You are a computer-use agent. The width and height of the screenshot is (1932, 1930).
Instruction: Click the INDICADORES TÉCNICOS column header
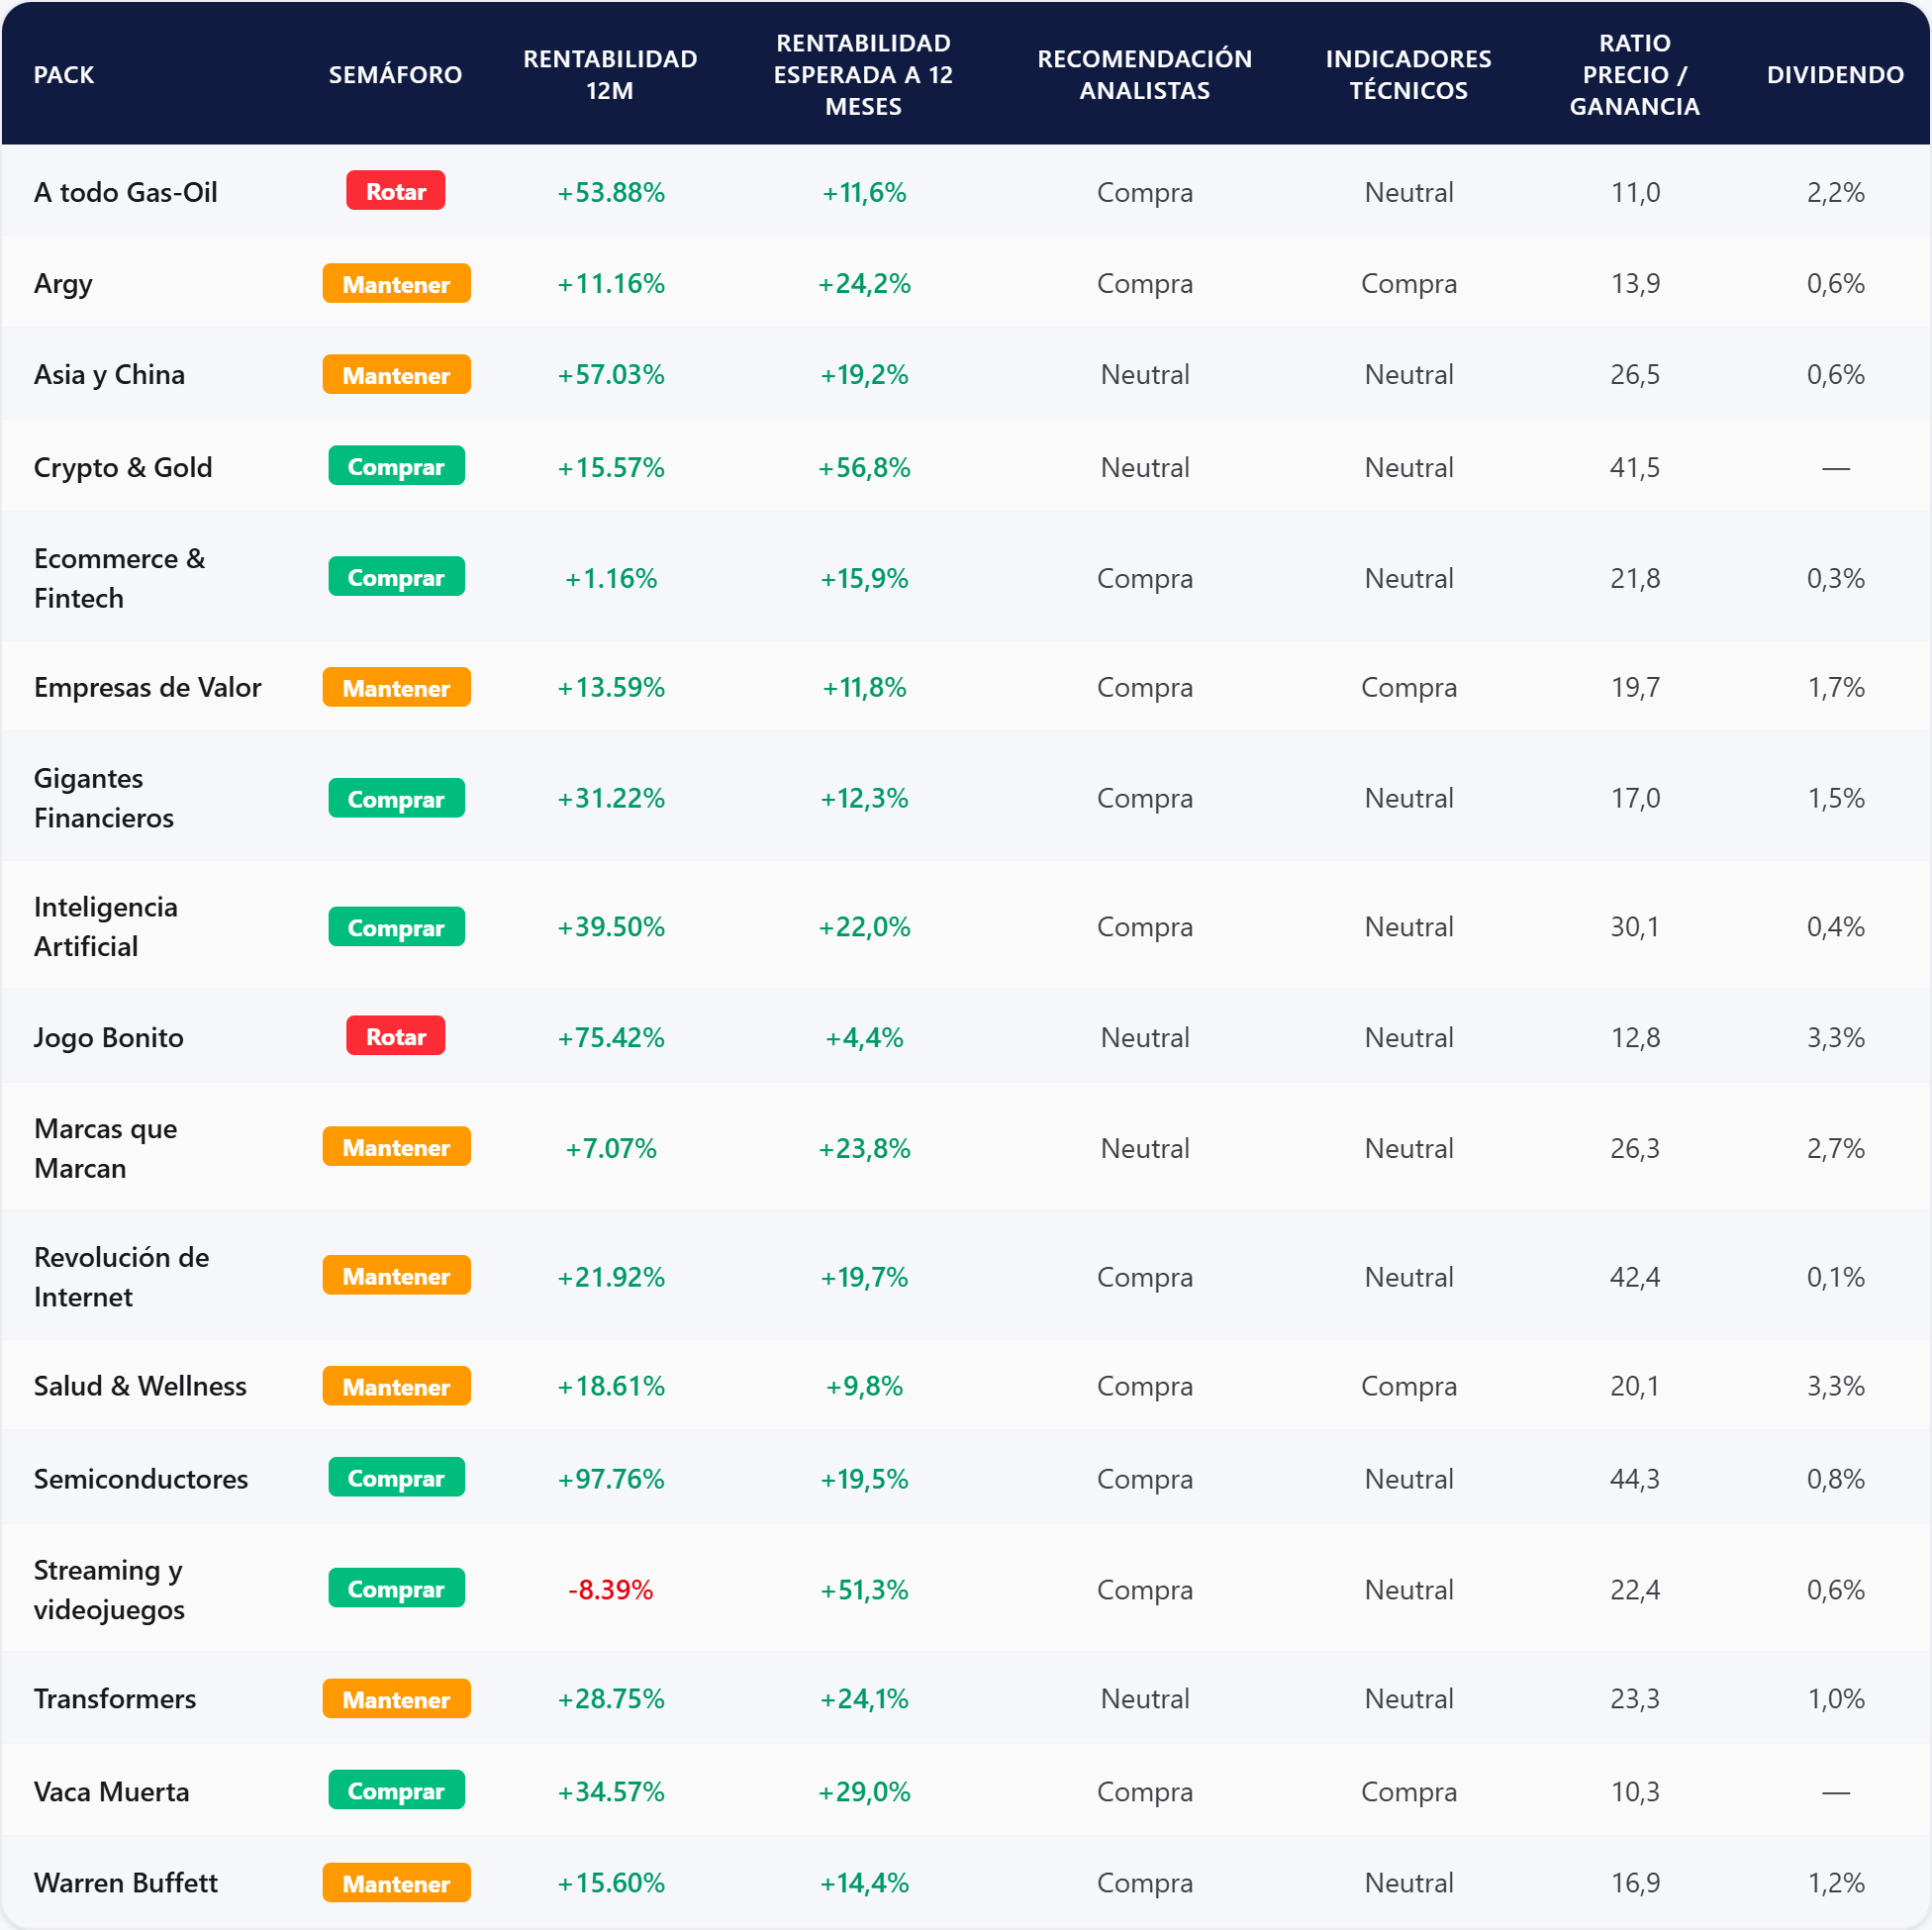1407,75
